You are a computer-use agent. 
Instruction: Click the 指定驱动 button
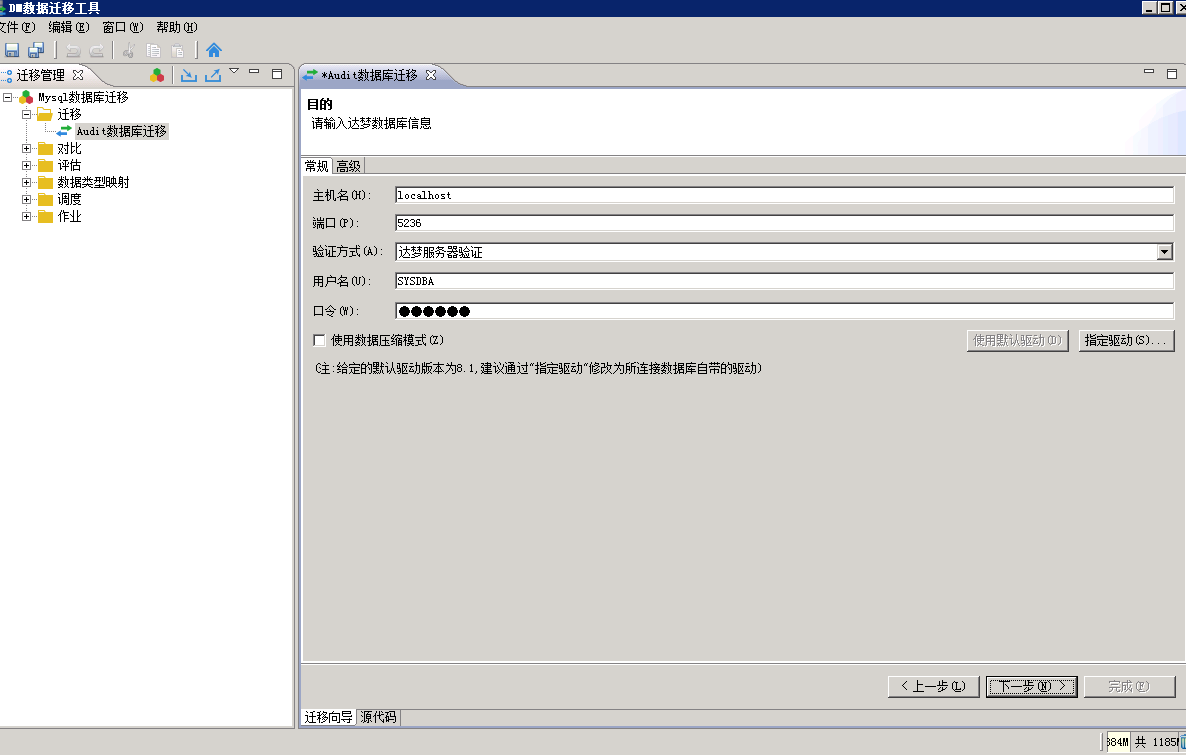point(1125,341)
